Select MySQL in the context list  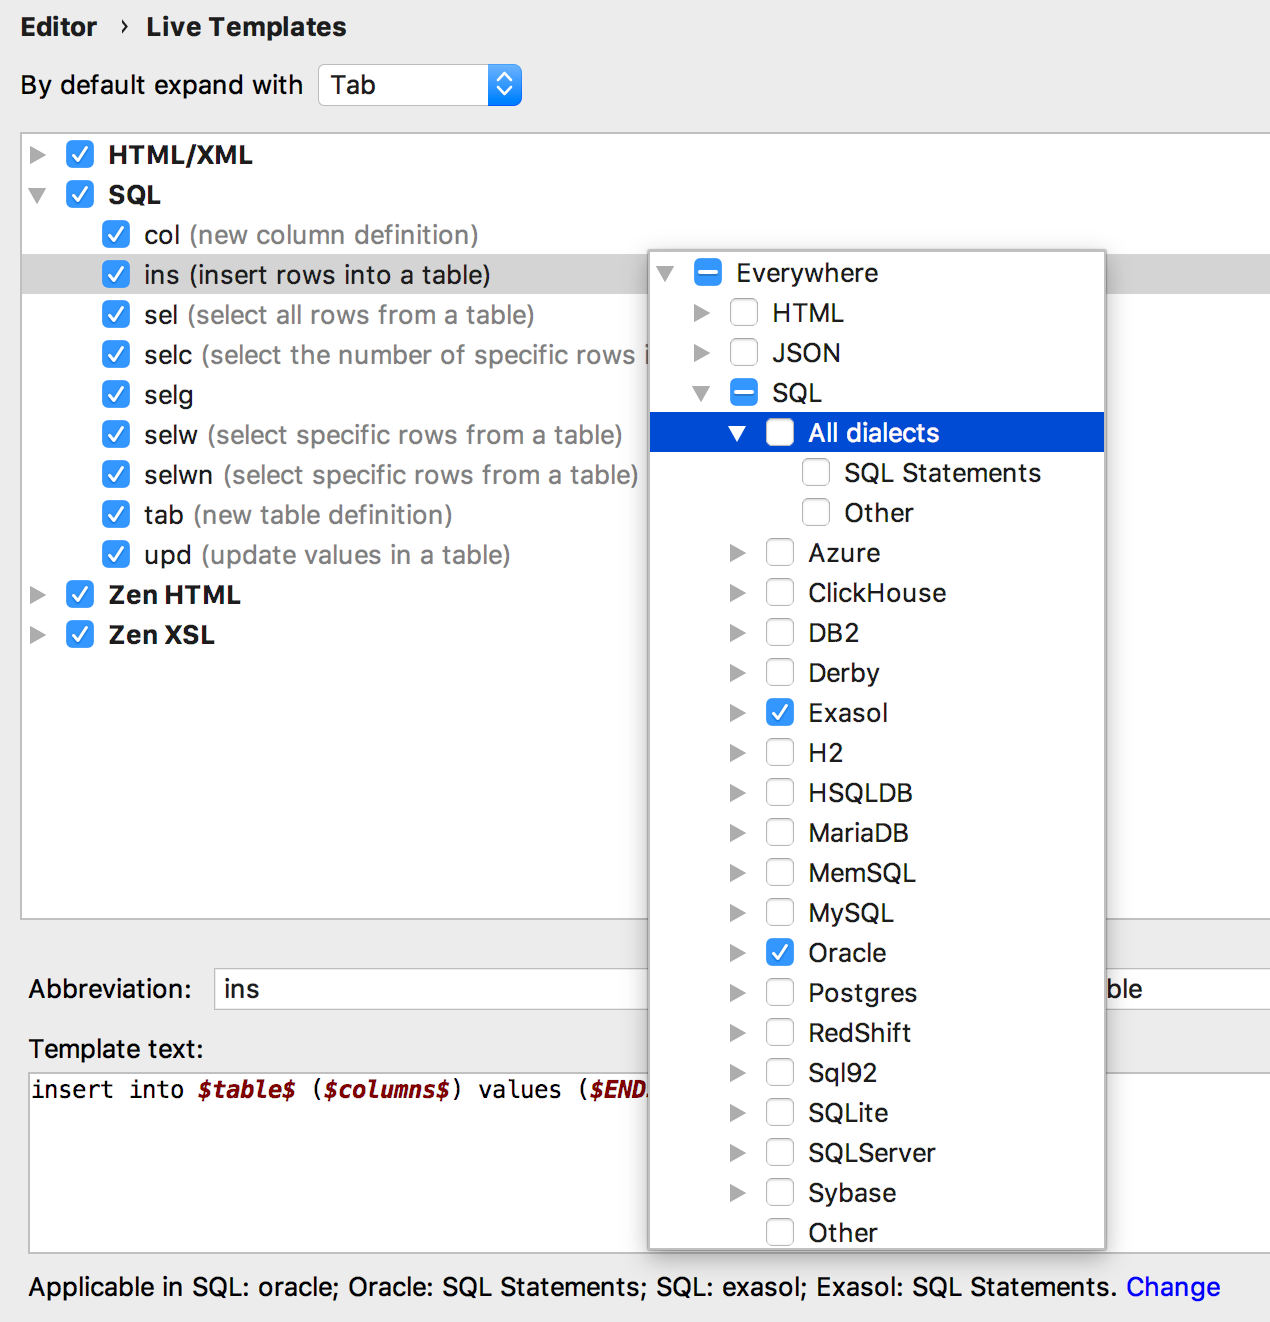(x=850, y=913)
